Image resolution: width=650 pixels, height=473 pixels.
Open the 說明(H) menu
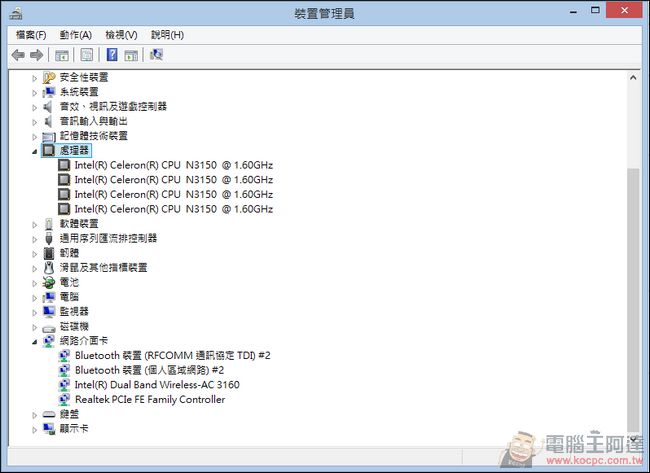(x=167, y=35)
